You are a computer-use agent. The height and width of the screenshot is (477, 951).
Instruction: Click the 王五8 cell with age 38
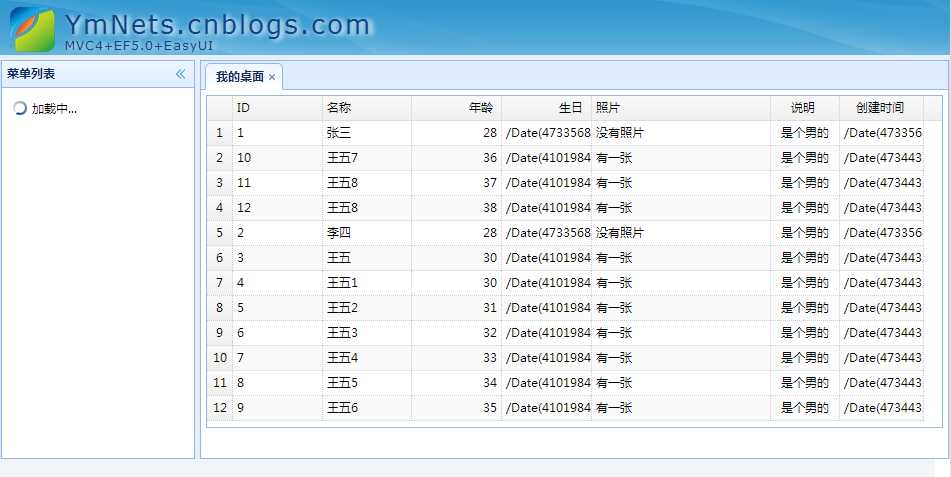coord(366,208)
